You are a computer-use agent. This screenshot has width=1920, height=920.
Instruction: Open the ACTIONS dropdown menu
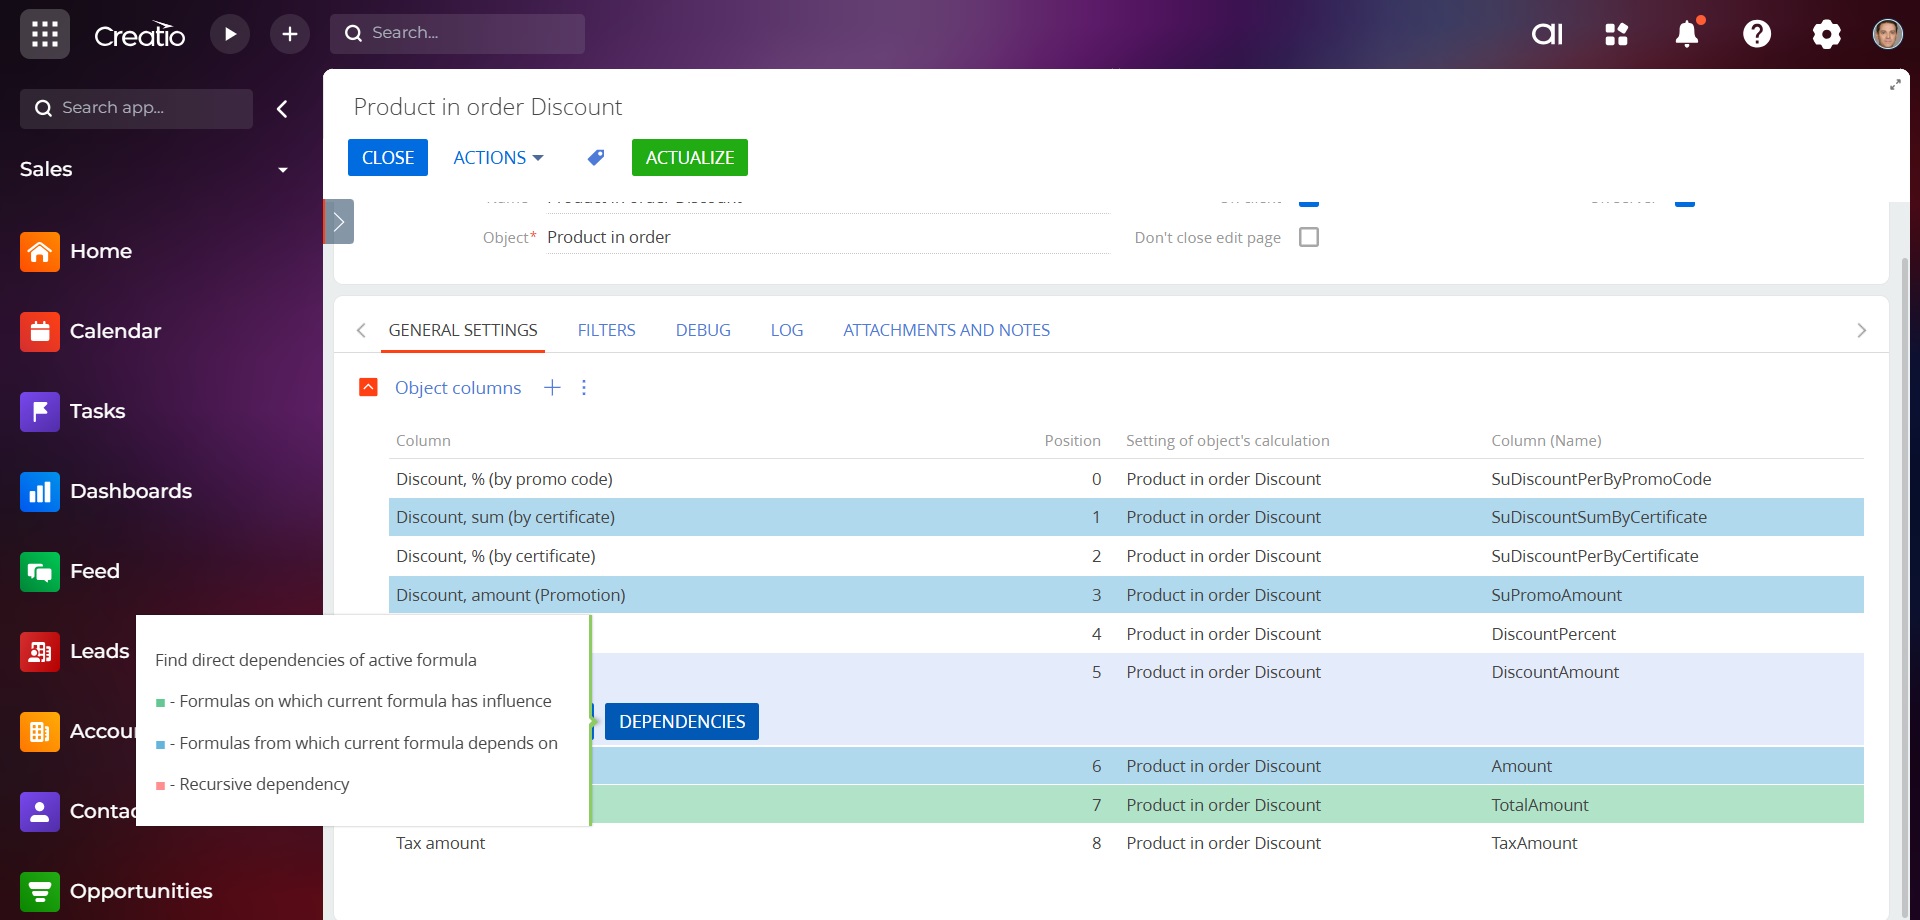(x=497, y=158)
